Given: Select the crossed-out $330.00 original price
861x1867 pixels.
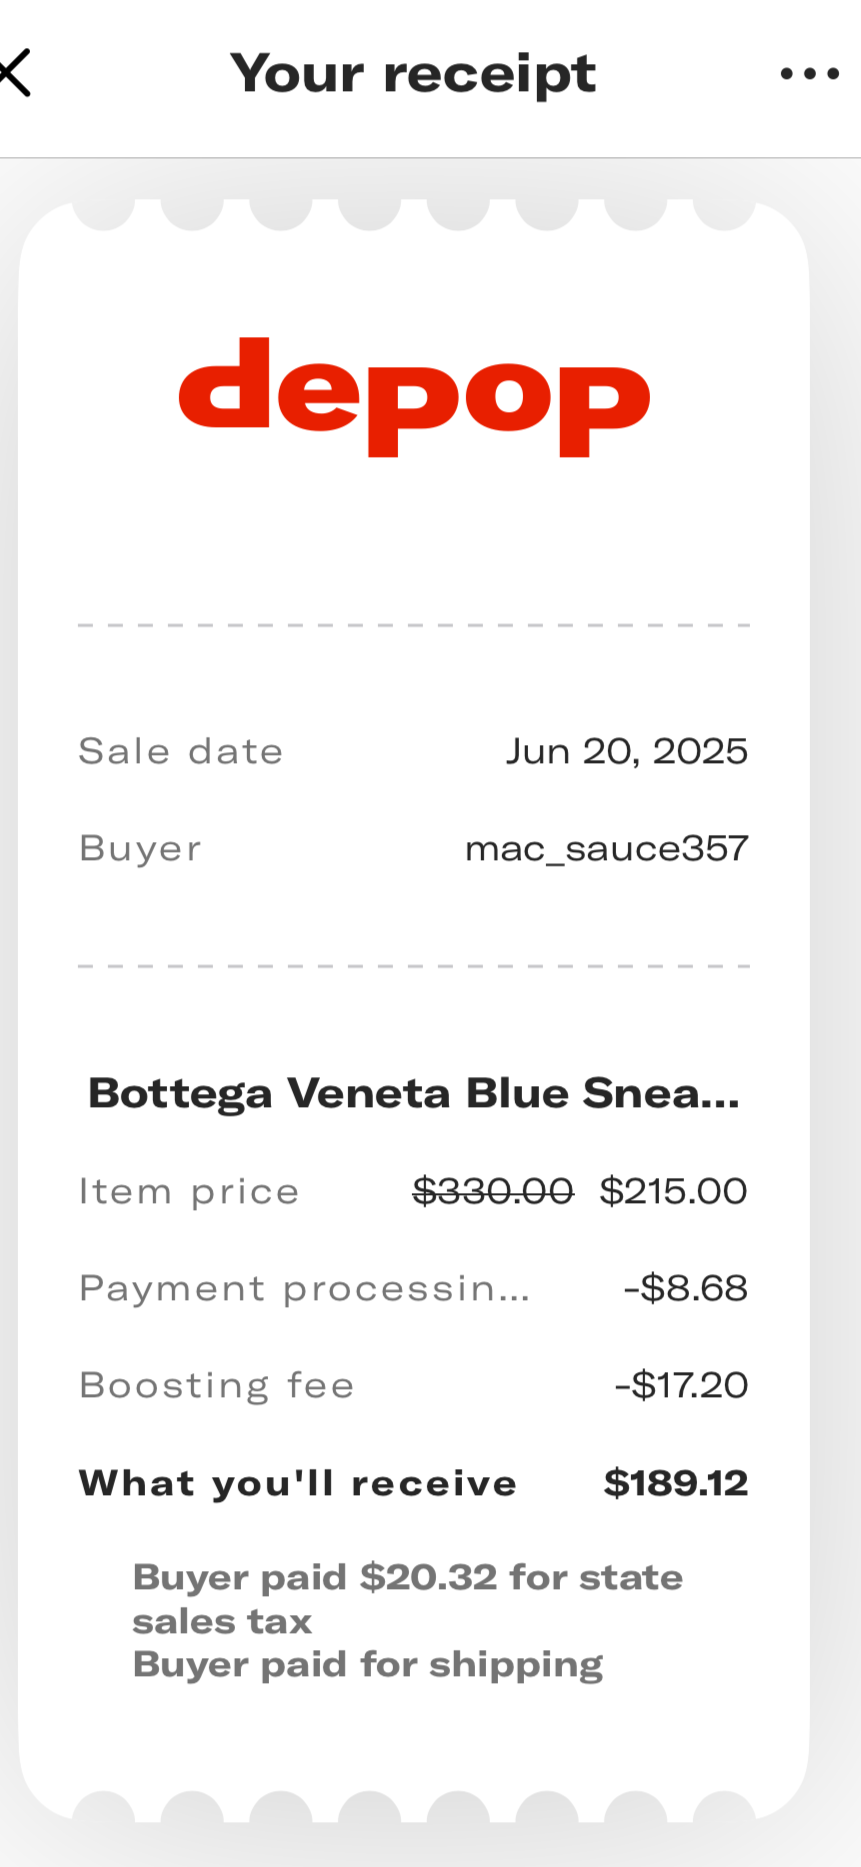Looking at the screenshot, I should coord(493,1191).
